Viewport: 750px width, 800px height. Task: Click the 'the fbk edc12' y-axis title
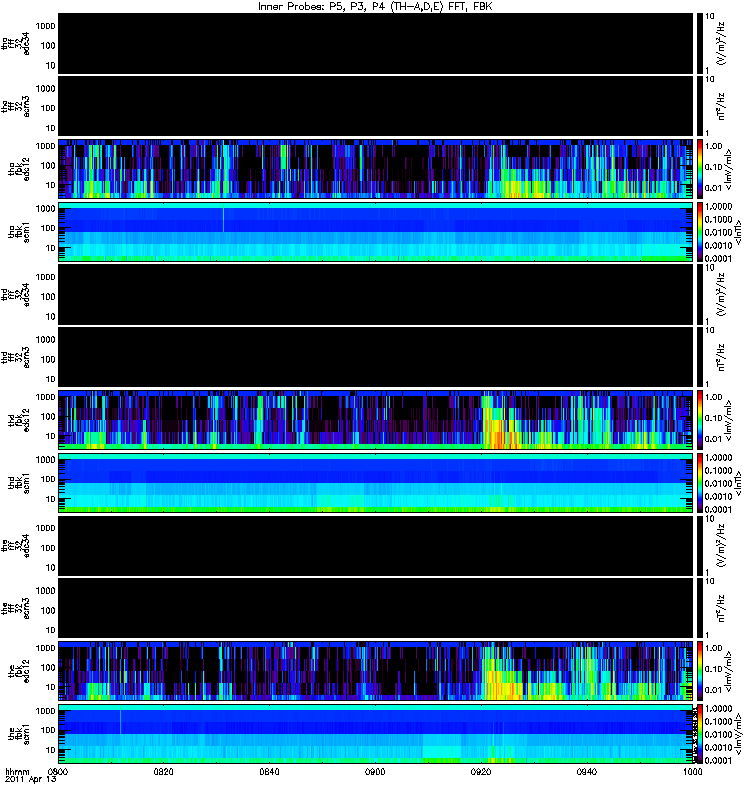(18, 671)
